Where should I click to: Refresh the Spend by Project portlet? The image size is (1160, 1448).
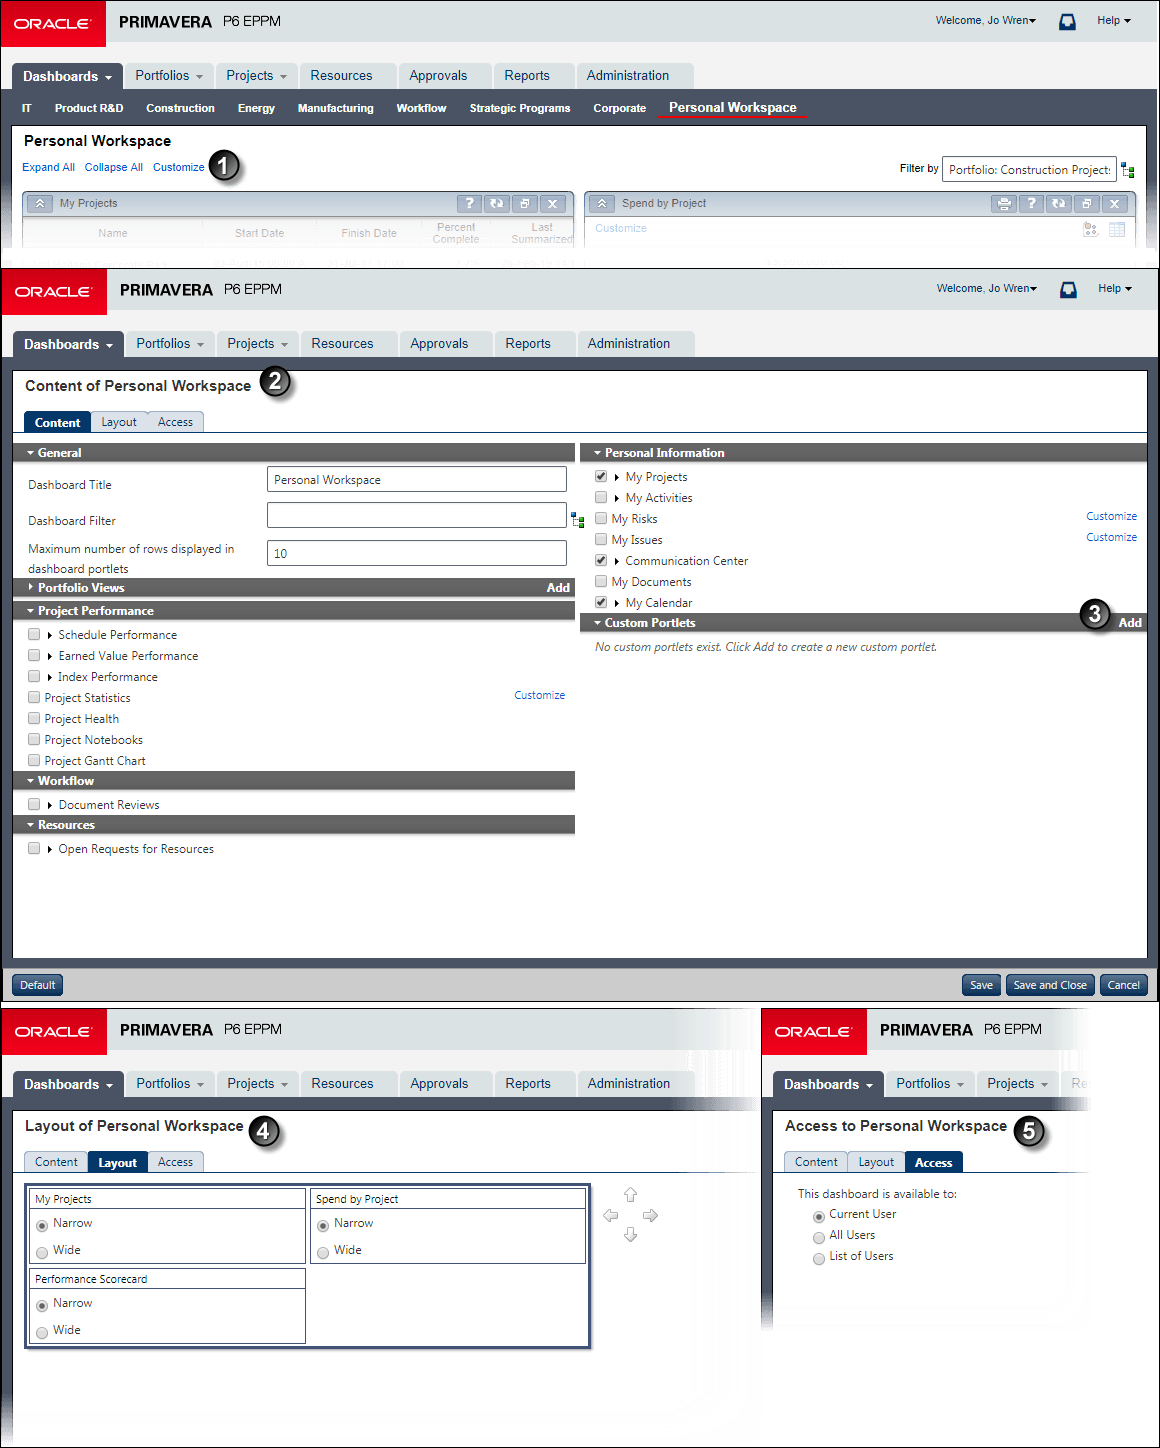pos(1059,203)
